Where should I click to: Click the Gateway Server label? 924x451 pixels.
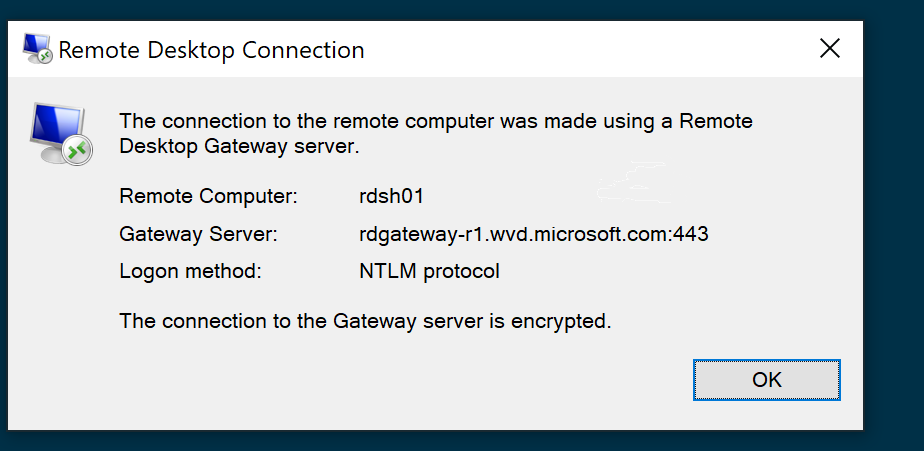coord(198,234)
